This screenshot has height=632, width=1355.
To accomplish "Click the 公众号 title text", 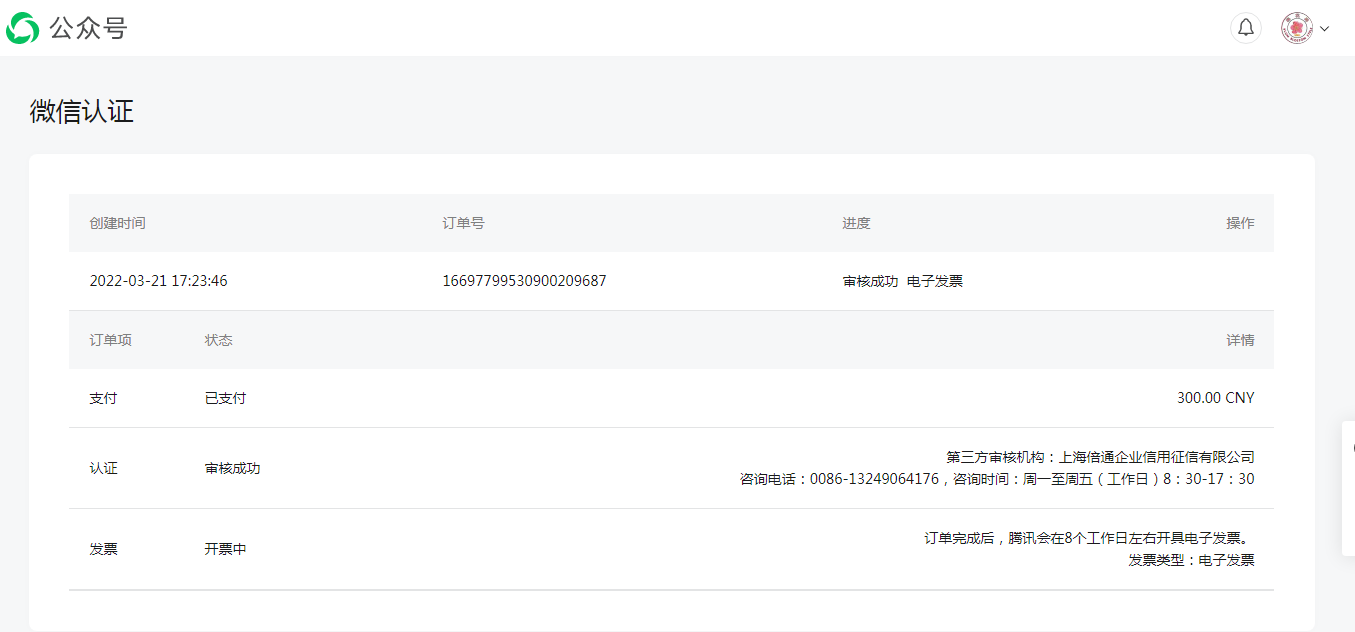I will 88,28.
